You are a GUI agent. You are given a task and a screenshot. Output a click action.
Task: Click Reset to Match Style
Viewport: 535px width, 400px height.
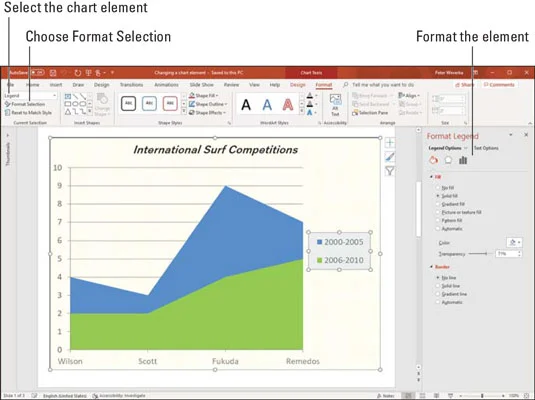coord(28,113)
